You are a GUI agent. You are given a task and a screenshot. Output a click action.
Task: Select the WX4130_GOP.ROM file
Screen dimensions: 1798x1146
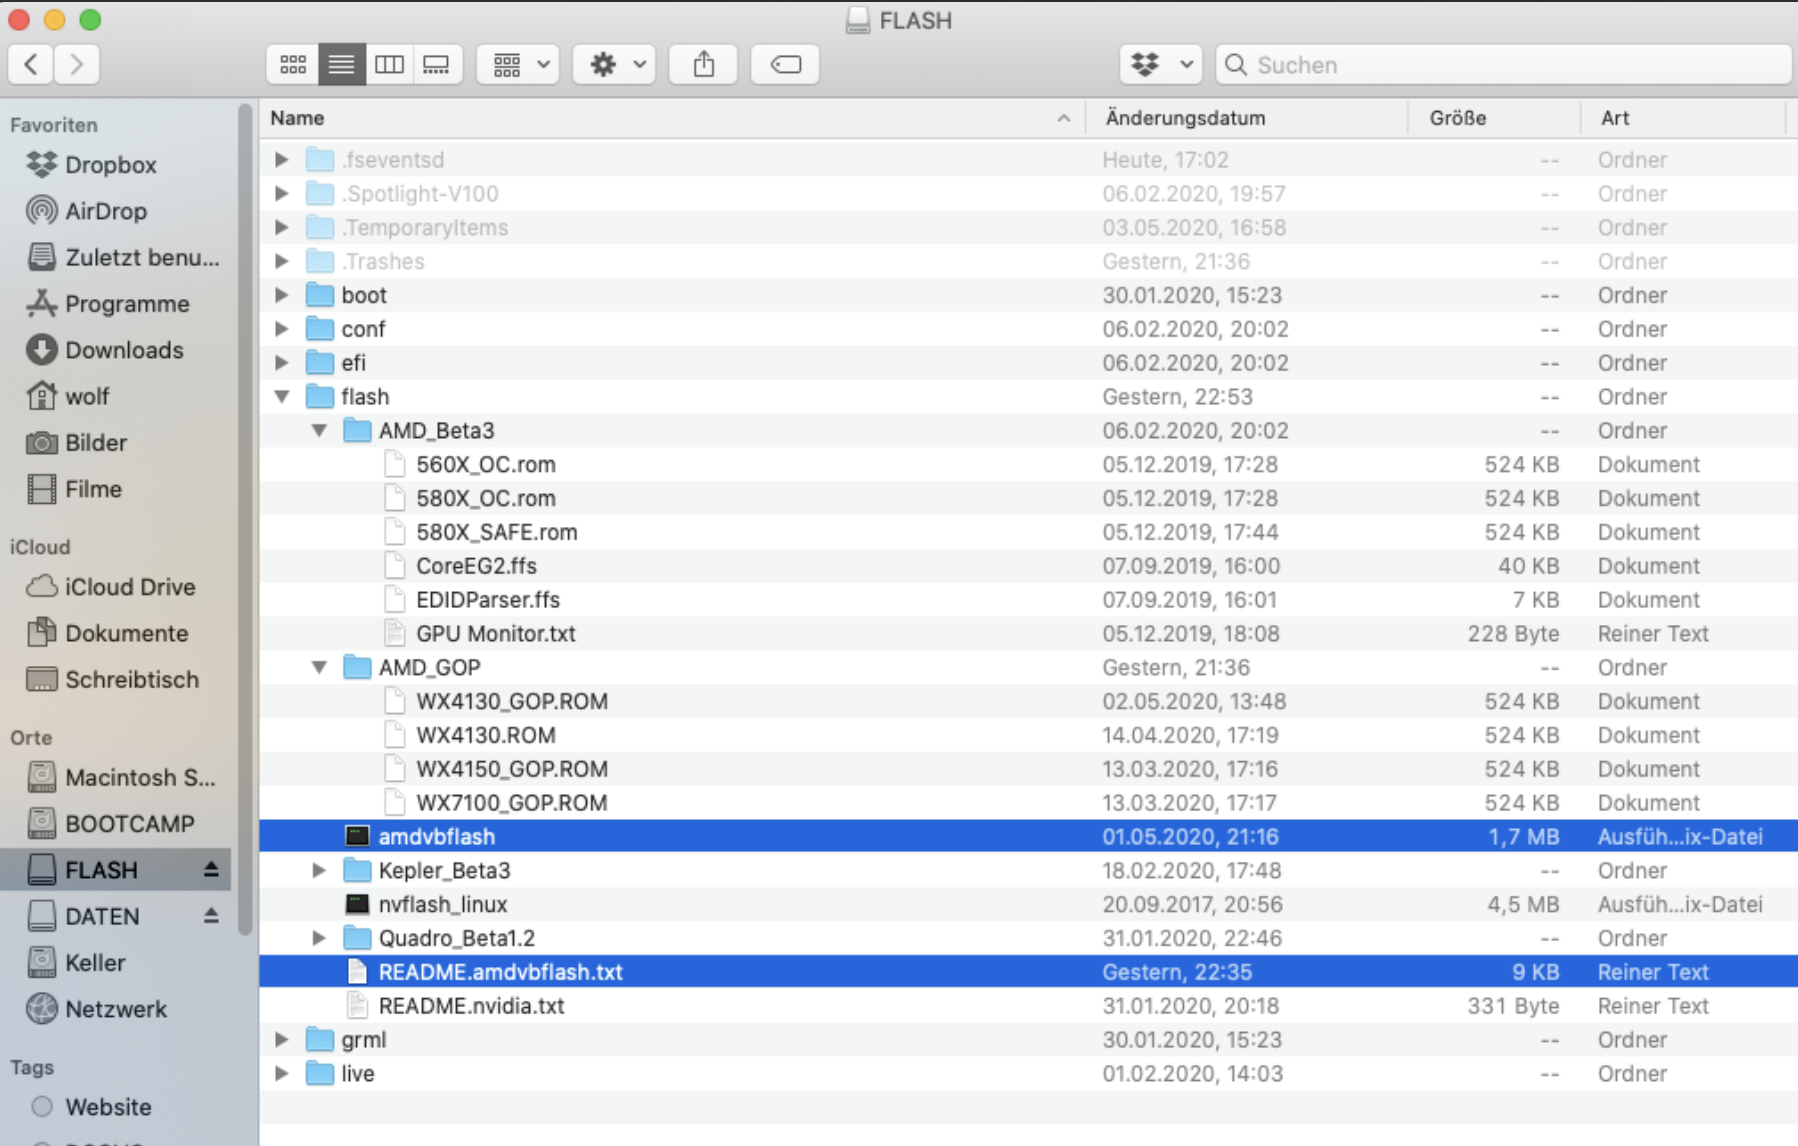(x=1028, y=701)
